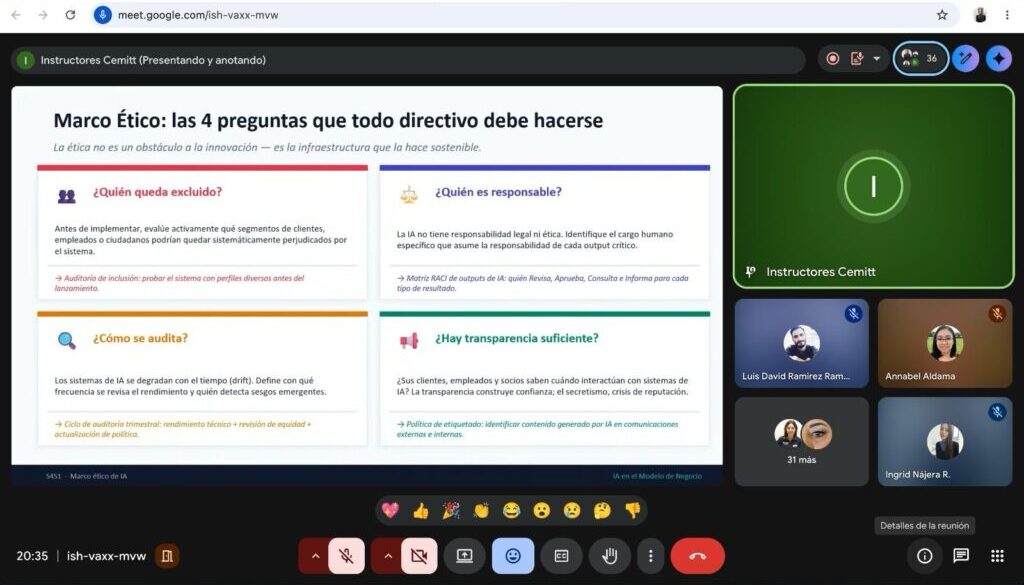Click the microphone indicator in address bar

(x=103, y=15)
